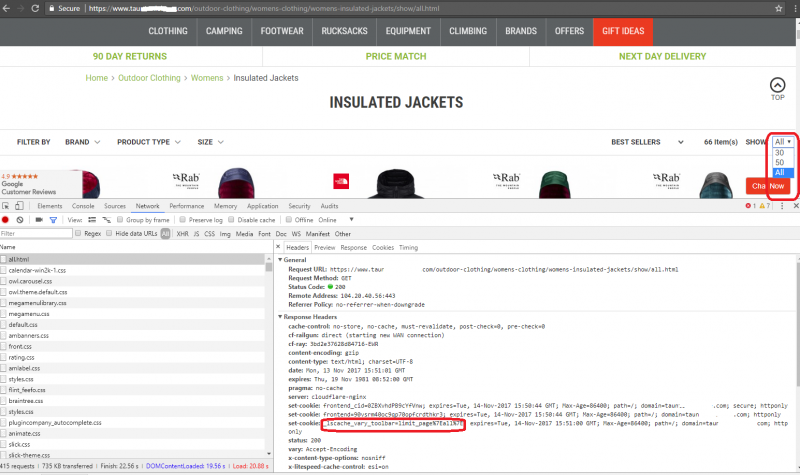Open the BRAND filter dropdown
Image resolution: width=800 pixels, height=475 pixels.
tap(82, 142)
